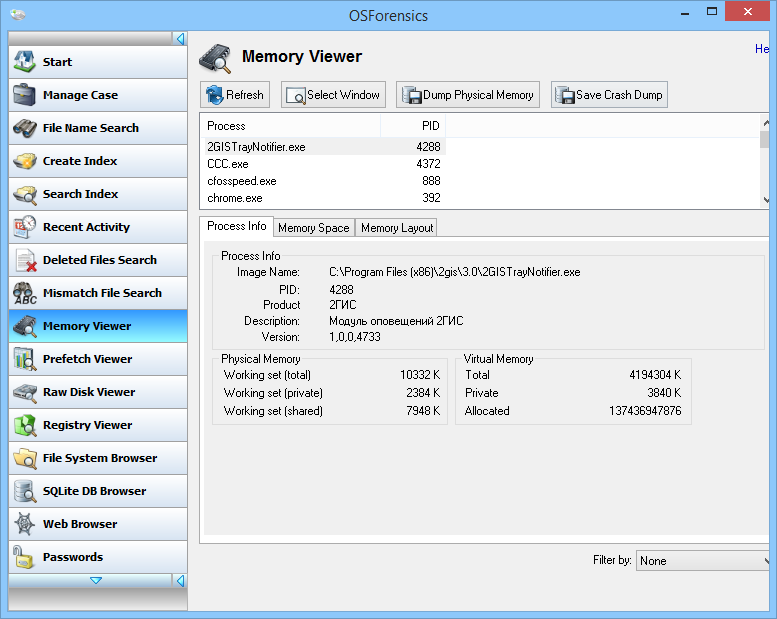This screenshot has height=619, width=777.
Task: Maximize the OSForensics window
Action: (x=712, y=12)
